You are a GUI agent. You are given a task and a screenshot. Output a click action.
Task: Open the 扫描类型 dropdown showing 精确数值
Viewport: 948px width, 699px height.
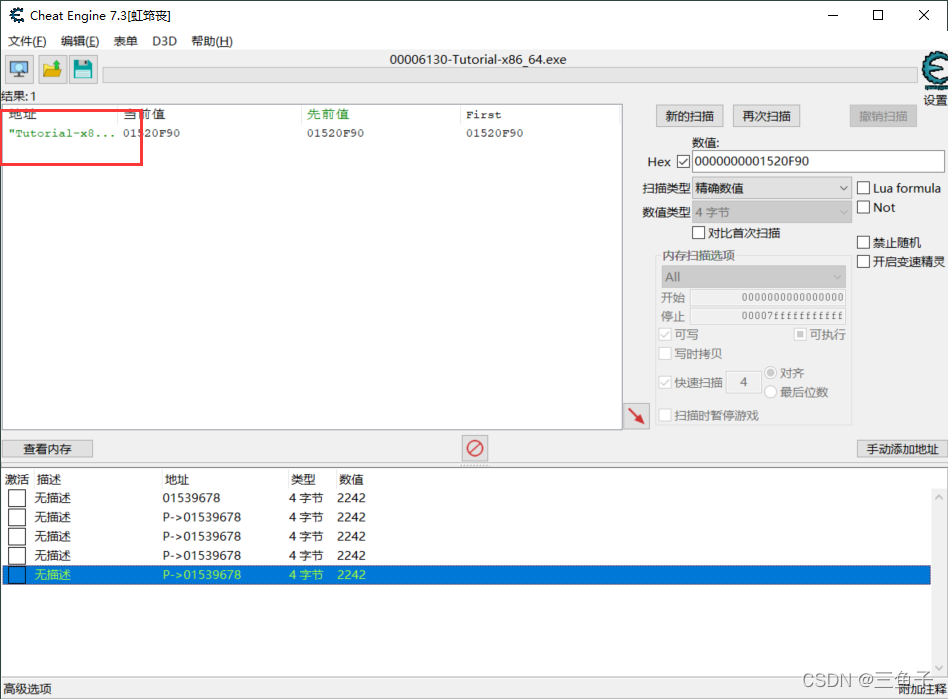[771, 188]
